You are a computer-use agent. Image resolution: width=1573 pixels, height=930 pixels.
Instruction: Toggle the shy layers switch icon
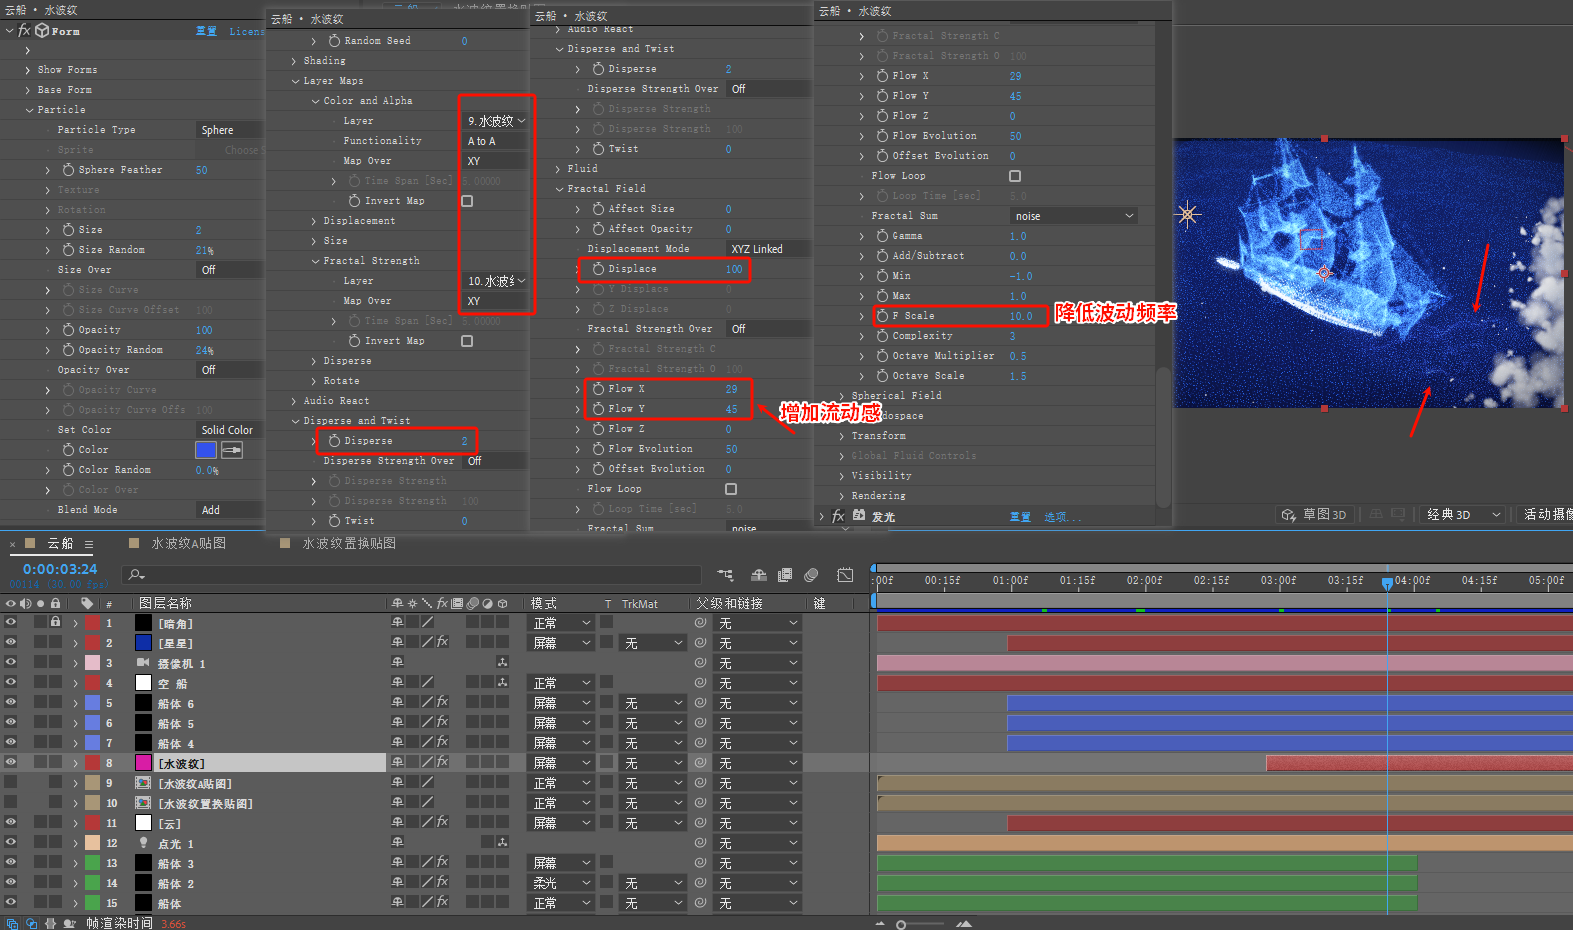click(759, 575)
